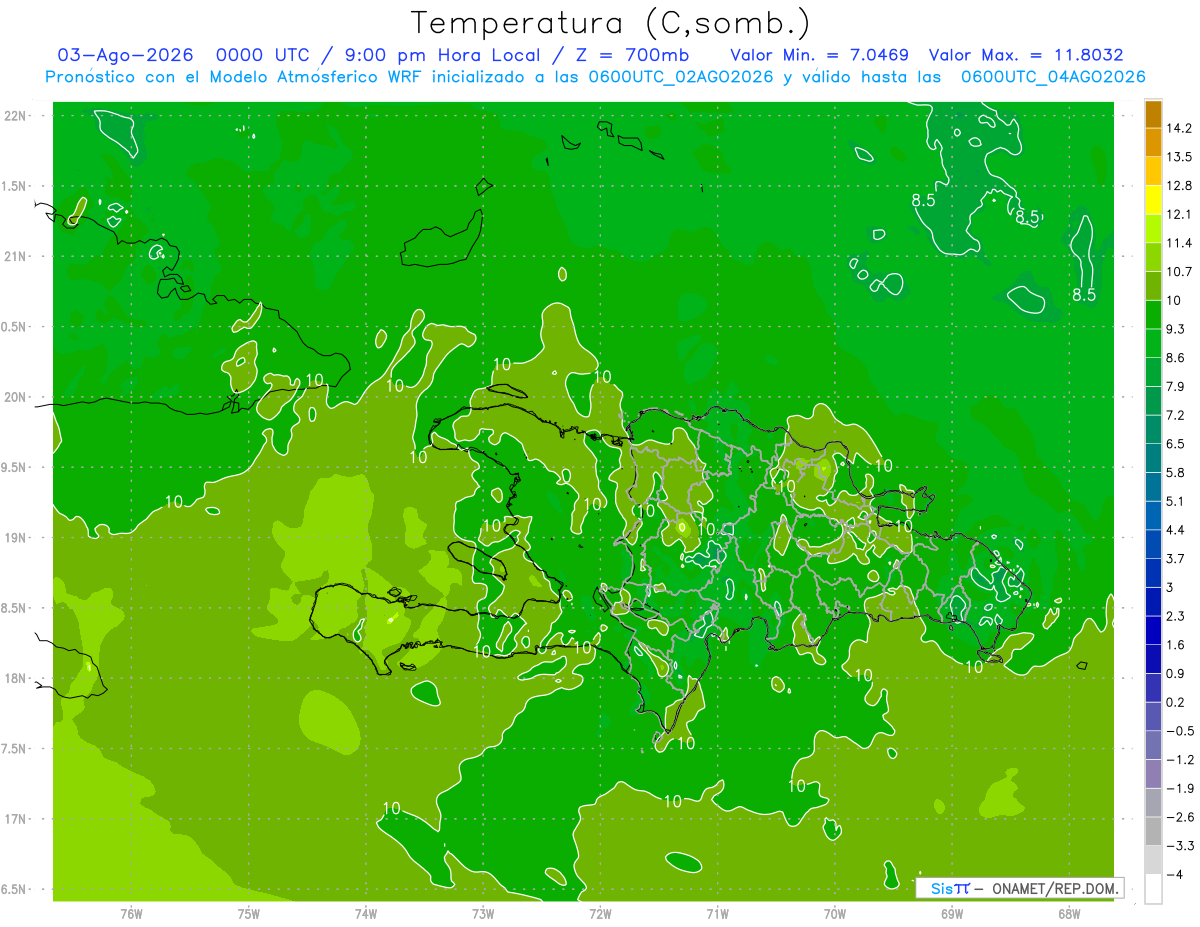Click the '76W' longitude axis label
The width and height of the screenshot is (1200, 927).
[x=131, y=913]
